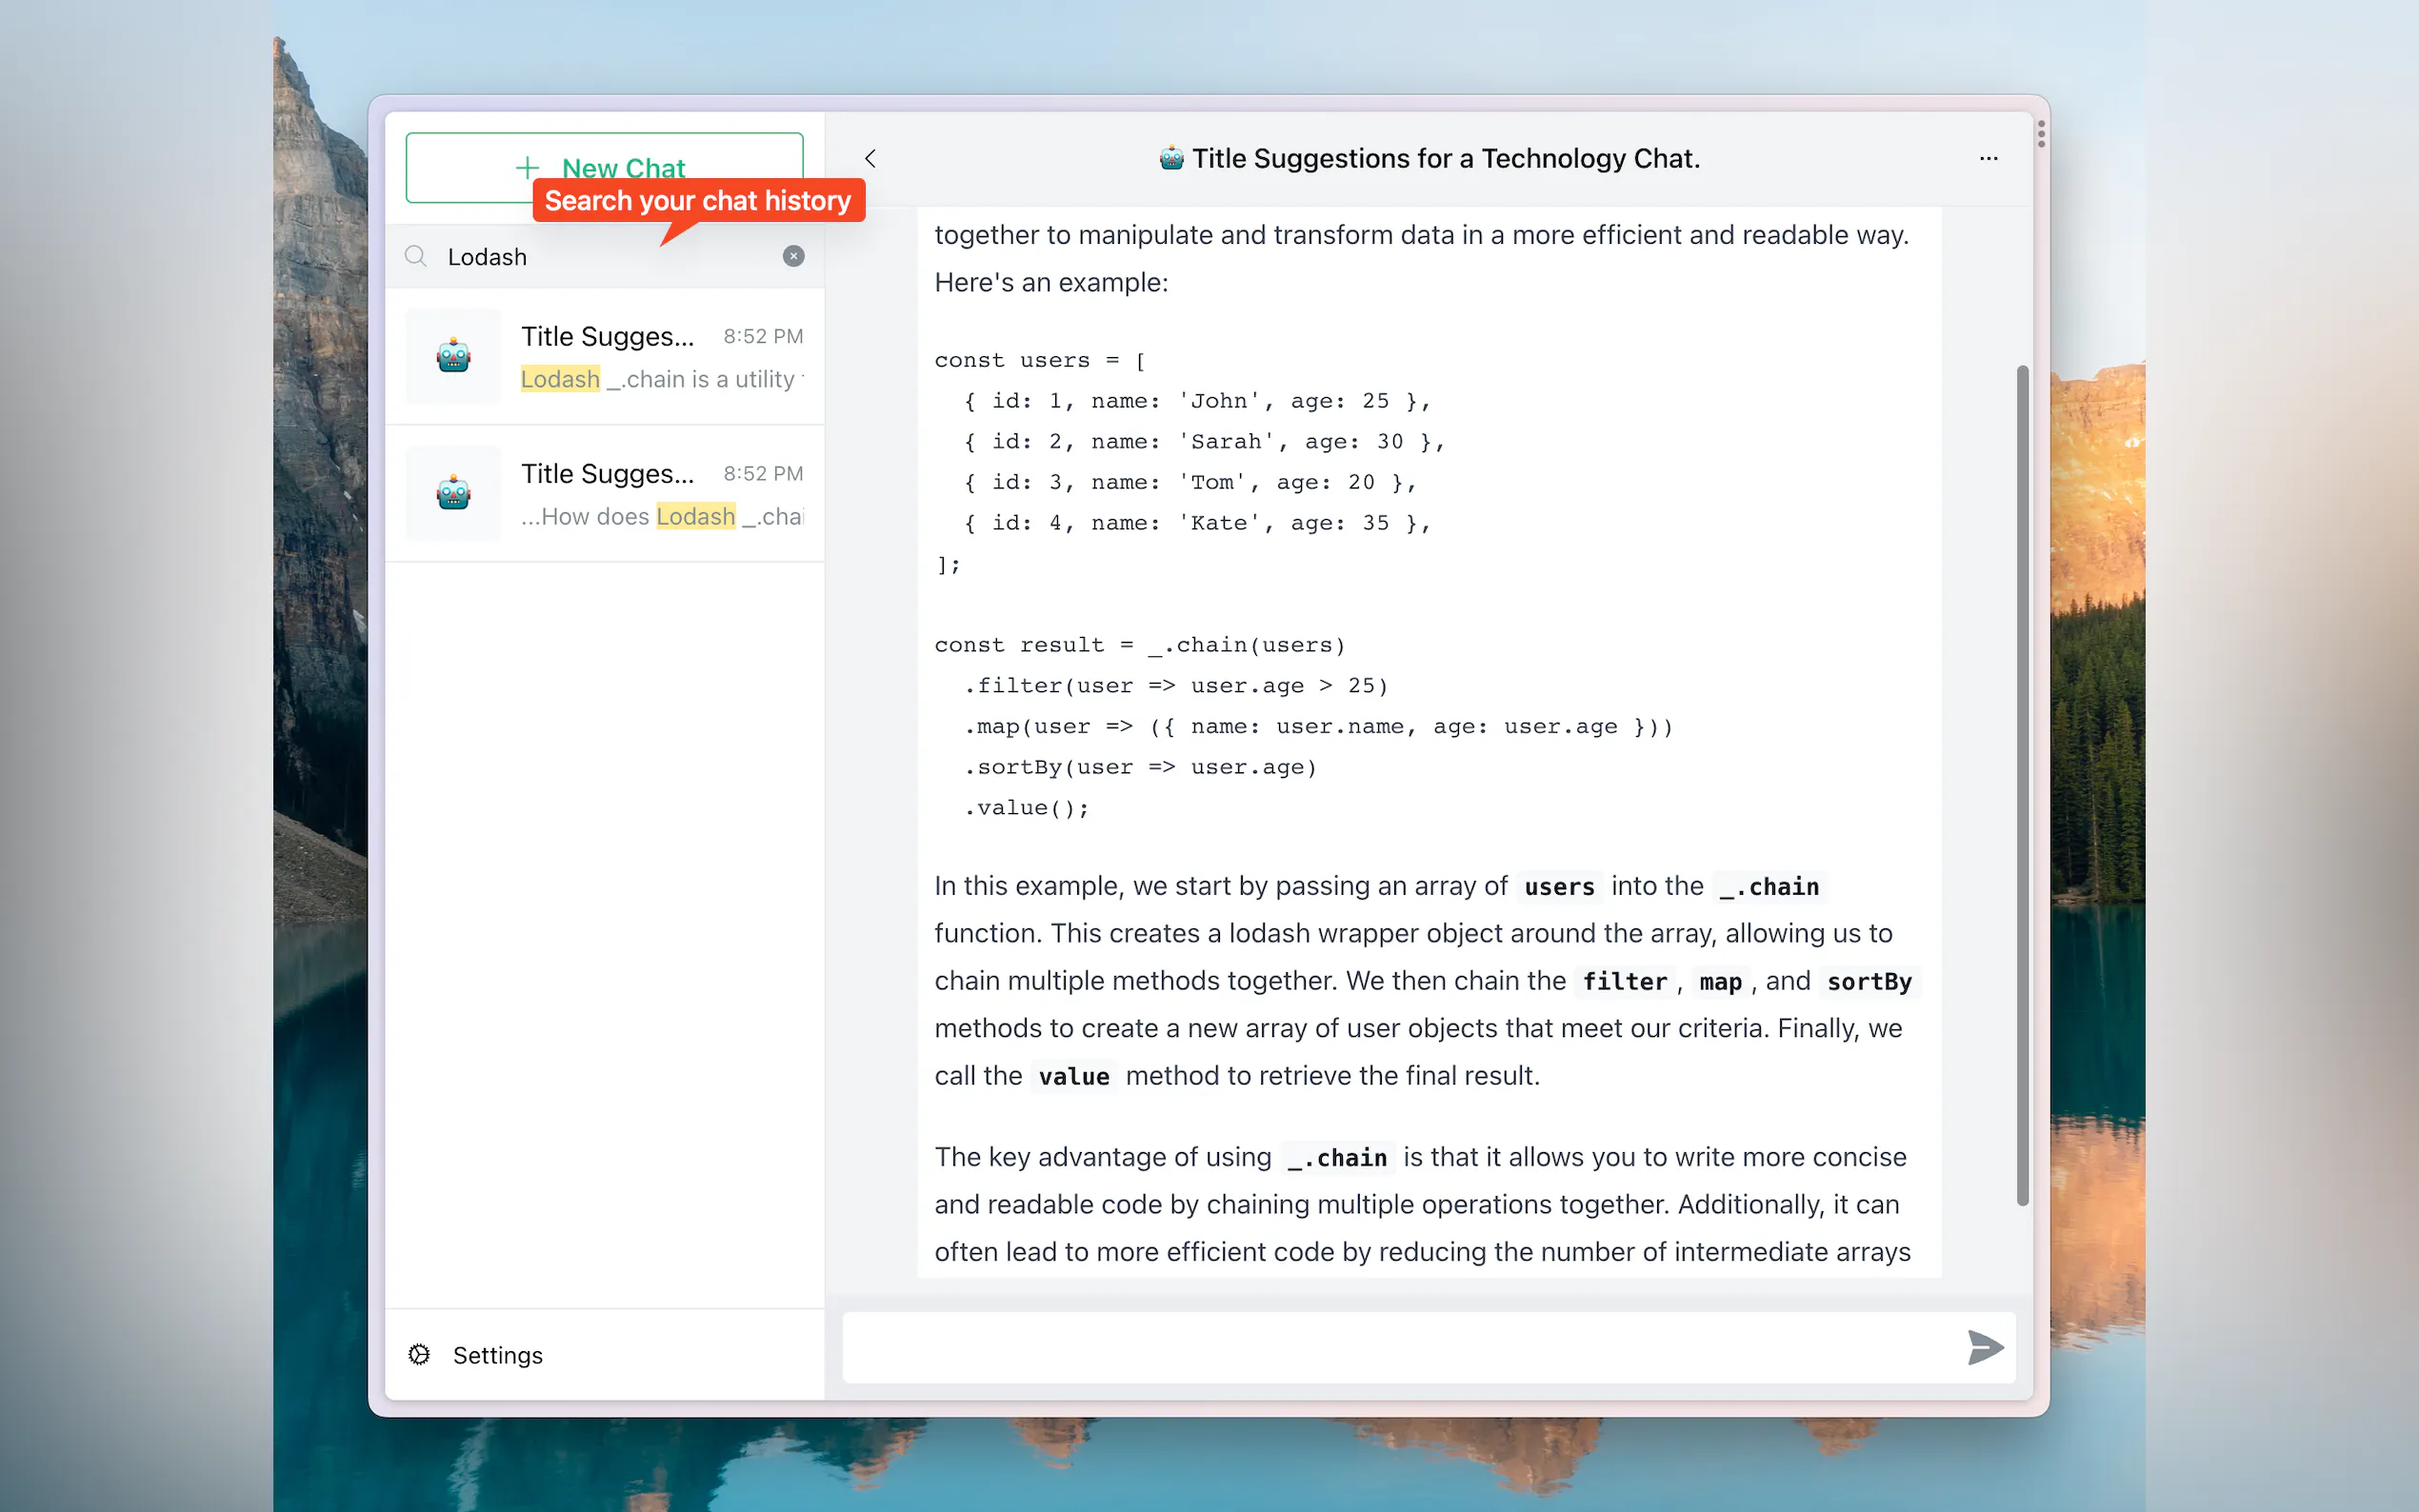The image size is (2419, 1512).
Task: Click the Settings gear icon
Action: 419,1354
